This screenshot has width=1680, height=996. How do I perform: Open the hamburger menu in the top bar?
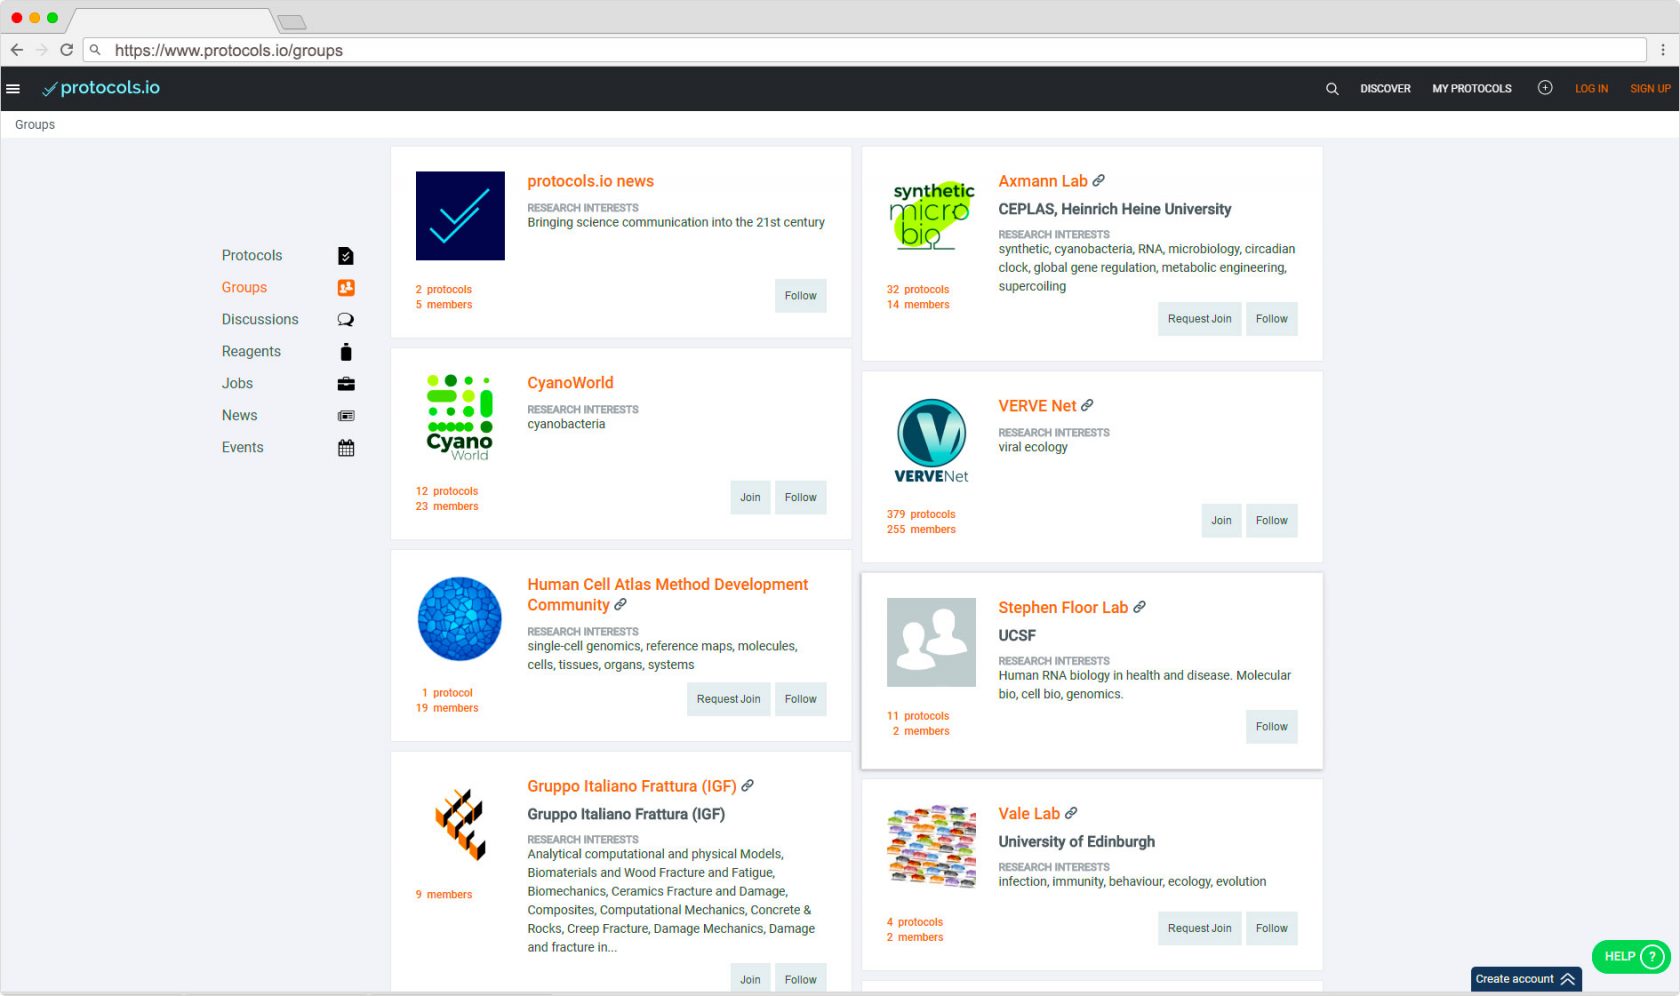14,88
